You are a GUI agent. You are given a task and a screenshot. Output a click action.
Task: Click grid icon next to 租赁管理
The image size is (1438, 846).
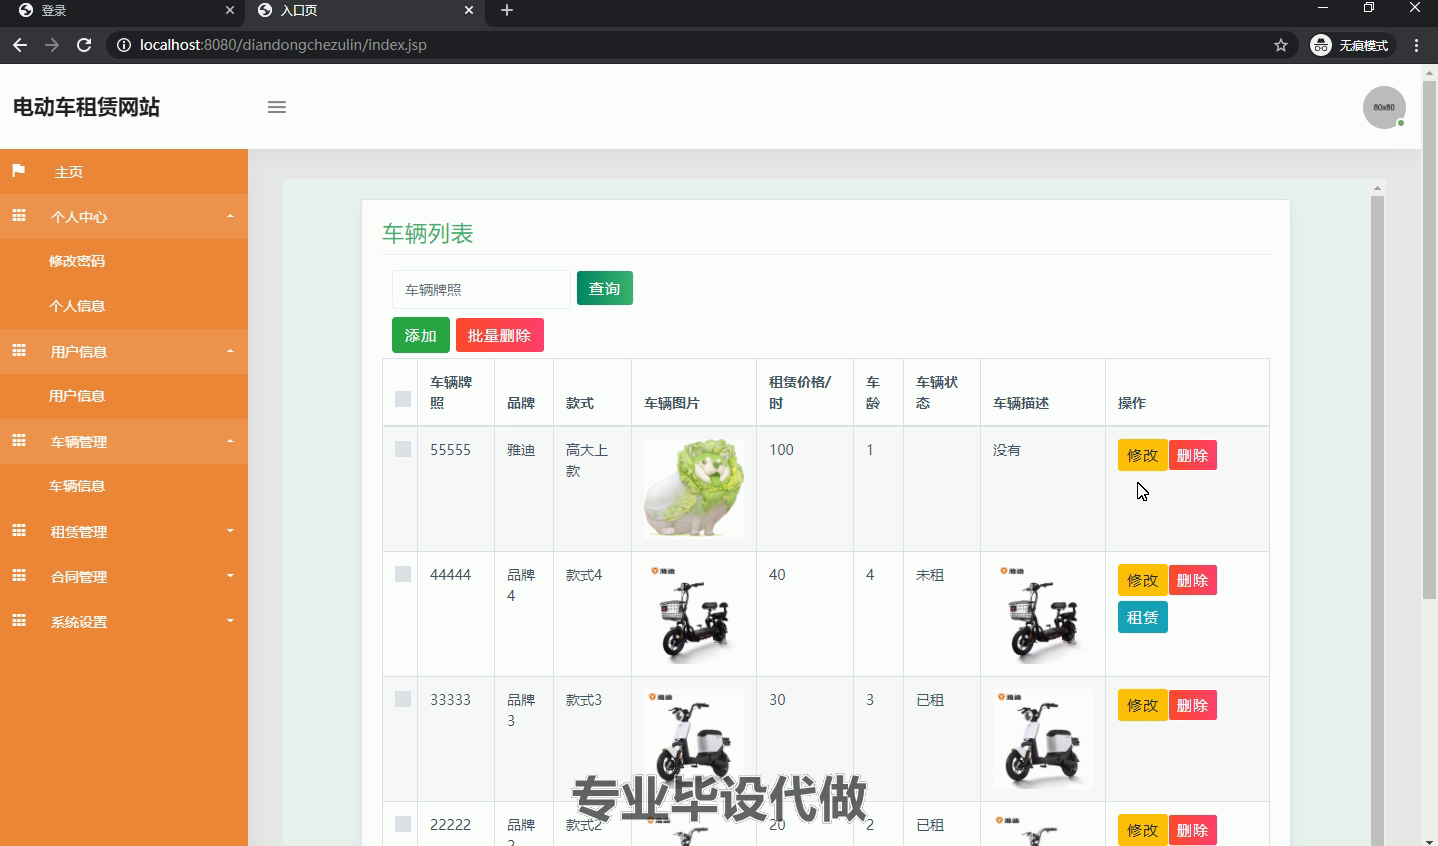click(19, 531)
